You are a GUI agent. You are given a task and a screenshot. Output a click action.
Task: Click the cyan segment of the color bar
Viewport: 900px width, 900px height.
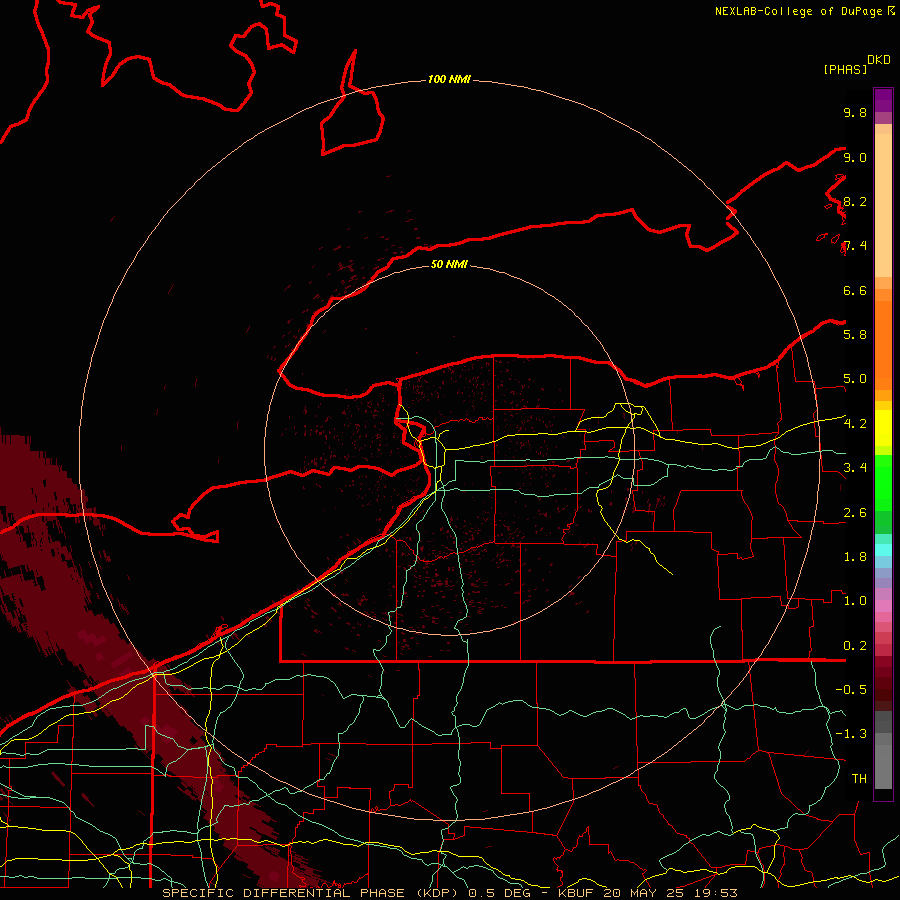coord(883,549)
